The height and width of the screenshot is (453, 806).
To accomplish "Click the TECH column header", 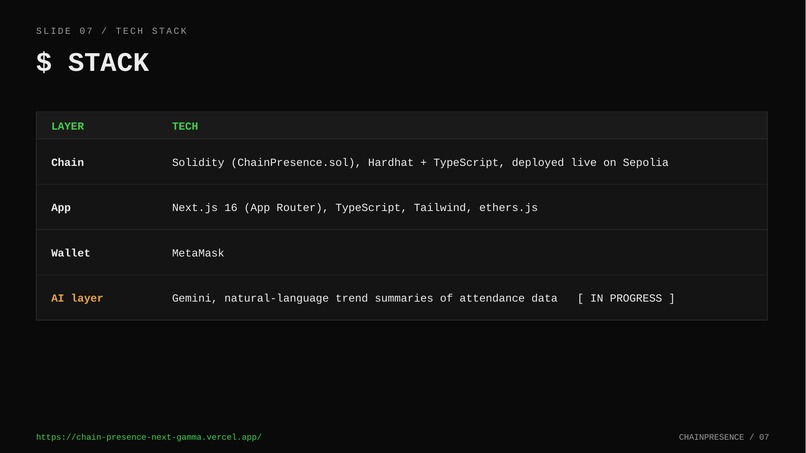I will (185, 126).
